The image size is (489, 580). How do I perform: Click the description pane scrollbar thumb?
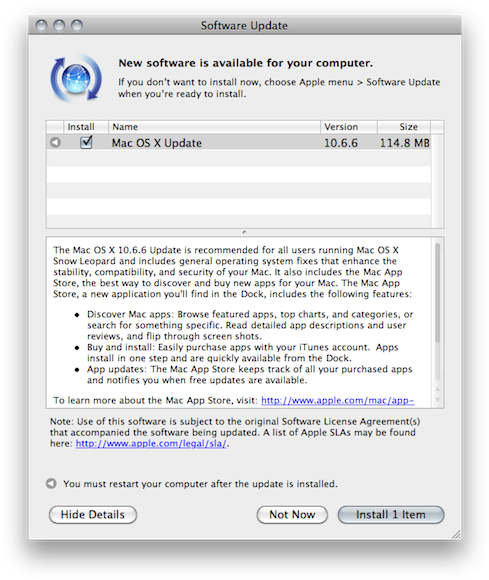[x=438, y=292]
